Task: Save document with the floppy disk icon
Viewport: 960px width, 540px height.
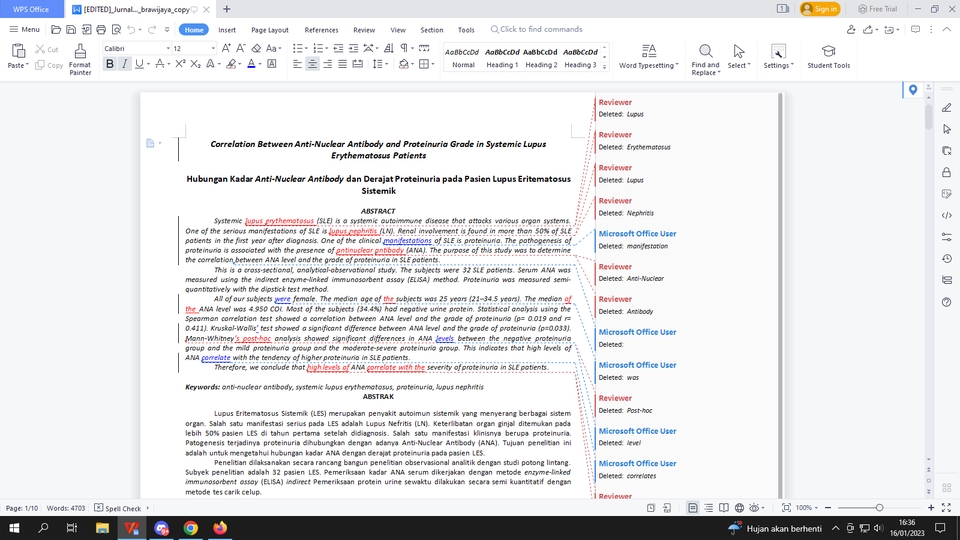Action: pyautogui.click(x=71, y=29)
